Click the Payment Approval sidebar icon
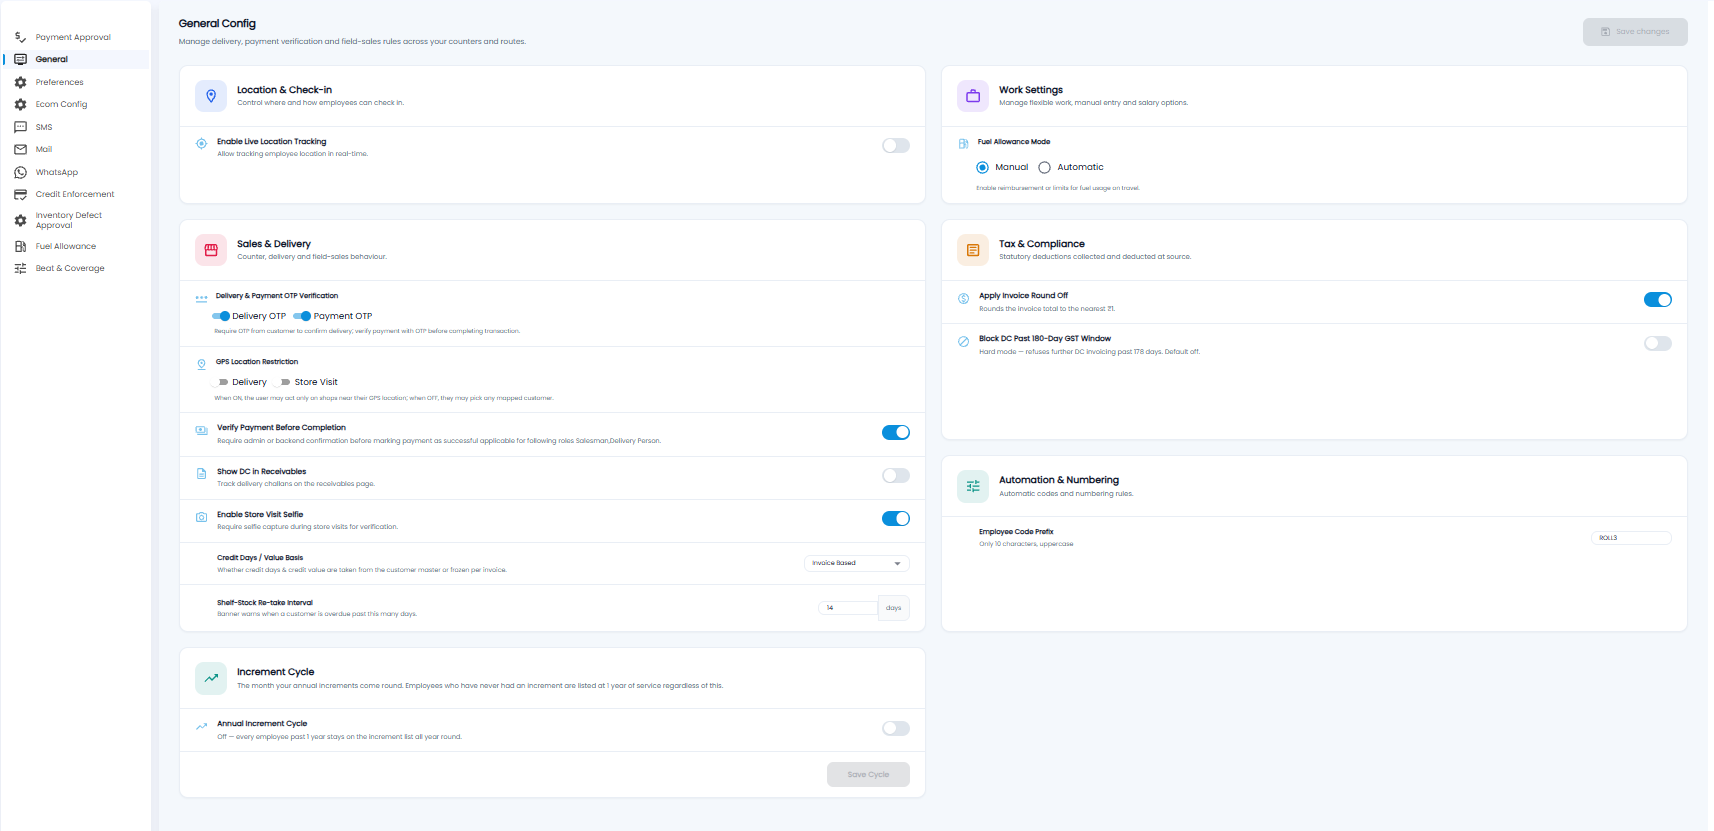The height and width of the screenshot is (831, 1714). (20, 37)
